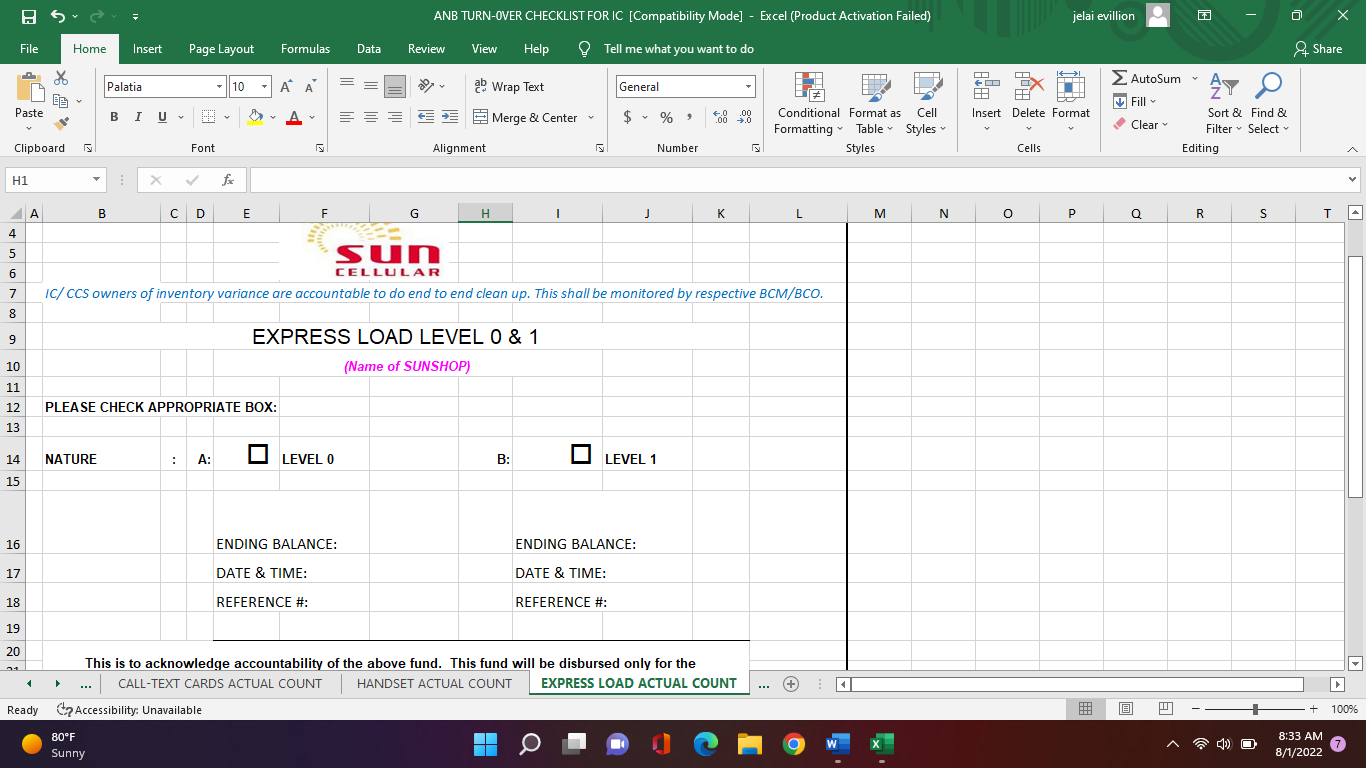Click the zoom slider handle
Screen dimensions: 1366x768
click(1255, 709)
